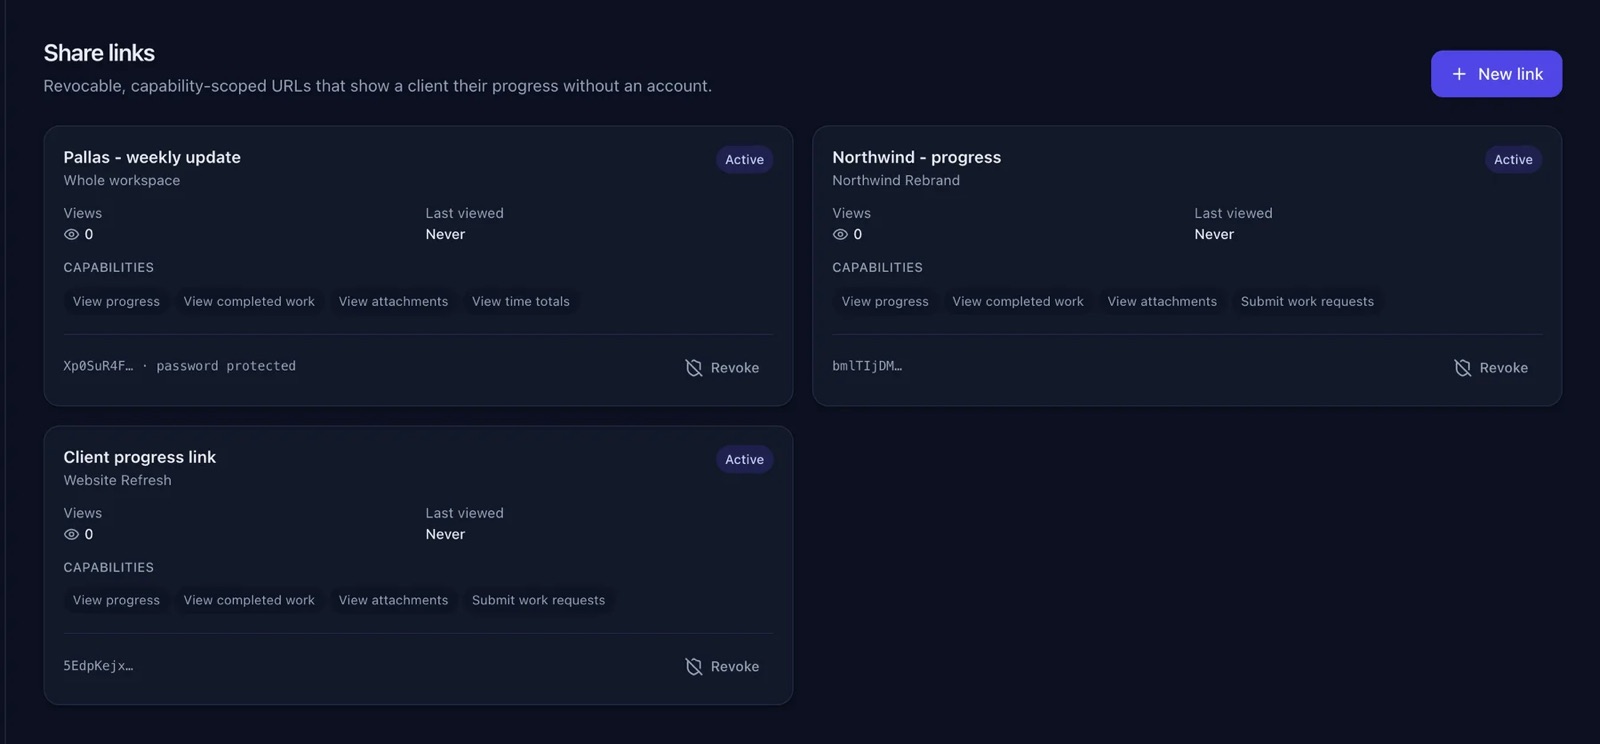Image resolution: width=1600 pixels, height=744 pixels.
Task: Click View completed work chip on Northwind card
Action: (x=1018, y=302)
